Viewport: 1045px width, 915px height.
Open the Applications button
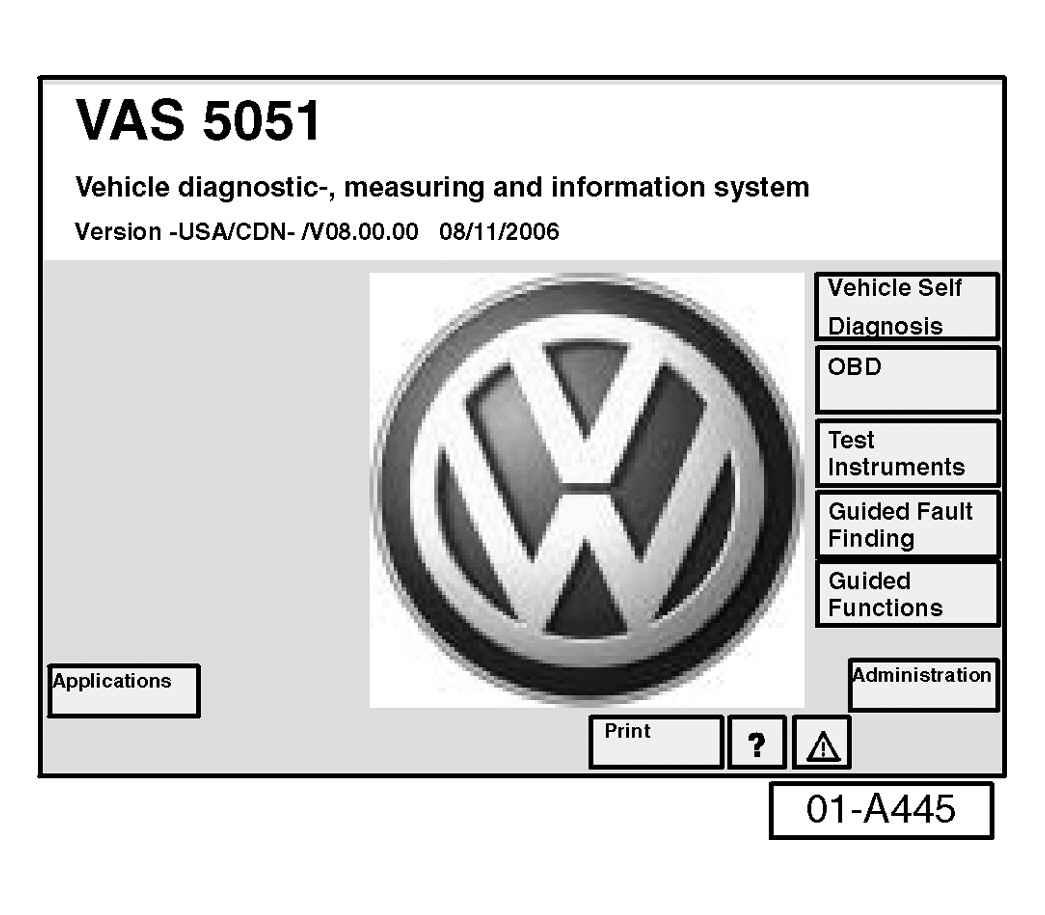click(124, 690)
